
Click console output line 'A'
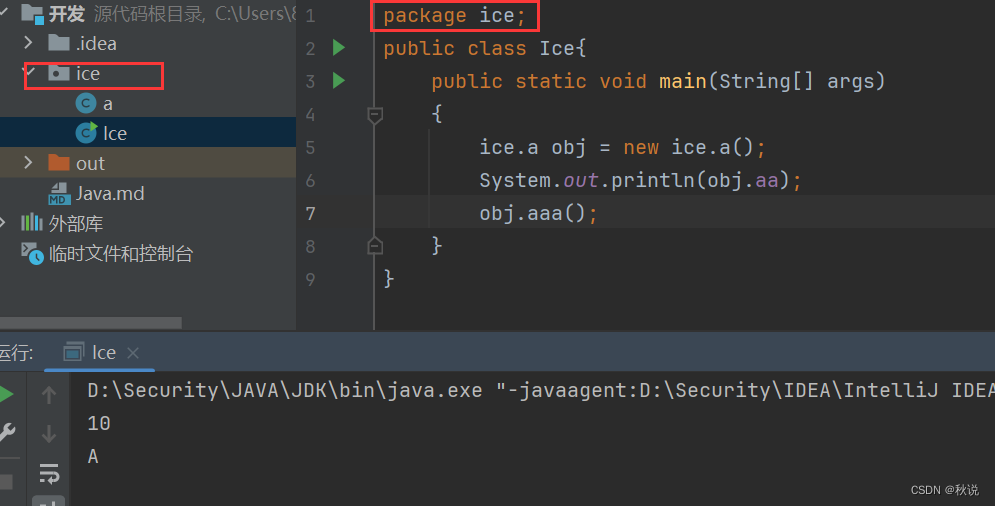[93, 456]
